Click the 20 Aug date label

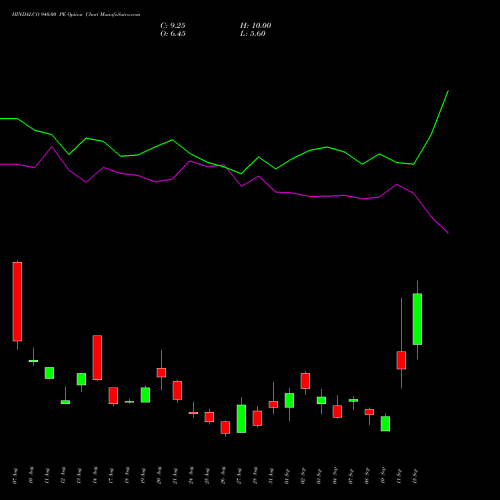tap(159, 476)
